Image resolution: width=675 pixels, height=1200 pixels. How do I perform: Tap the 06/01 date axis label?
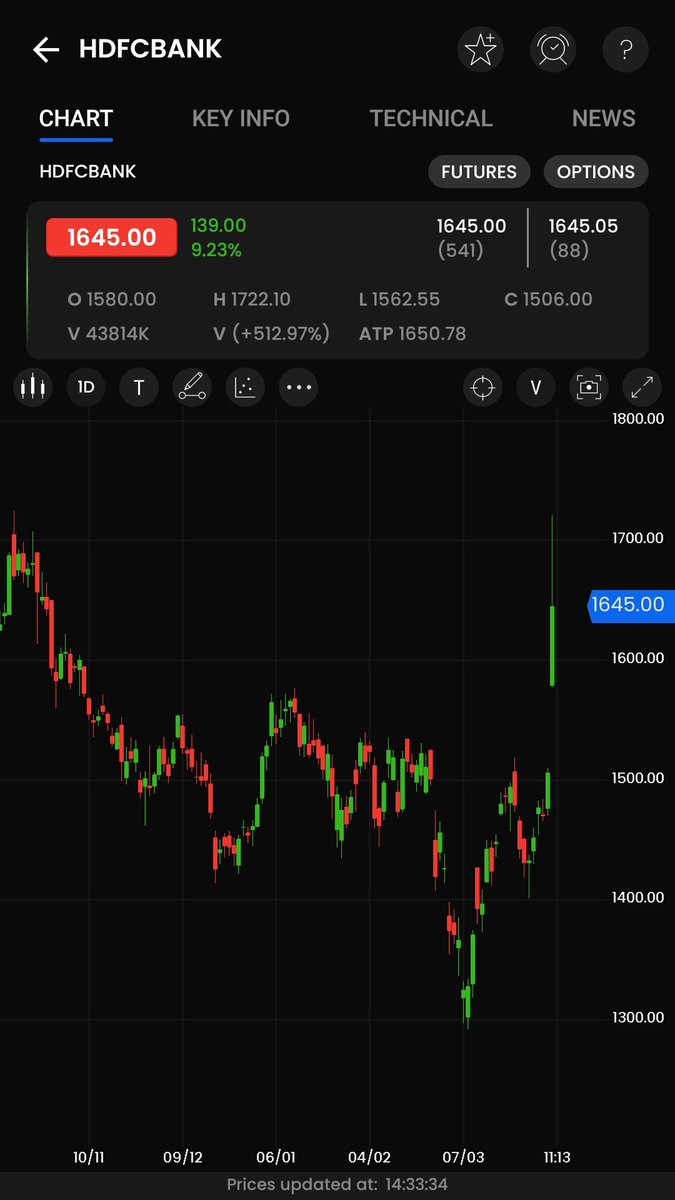pyautogui.click(x=276, y=1157)
